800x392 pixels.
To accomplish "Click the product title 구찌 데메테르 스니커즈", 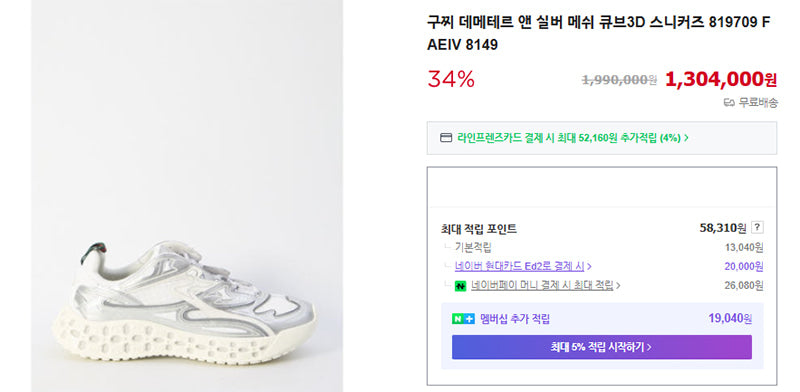I will coord(598,34).
